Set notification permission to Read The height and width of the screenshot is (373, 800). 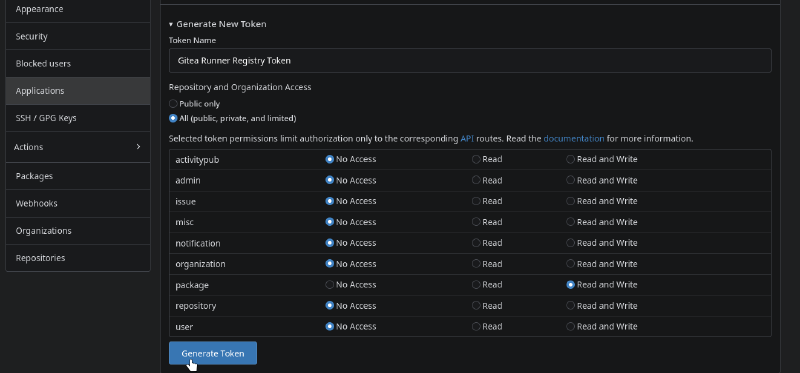tap(476, 243)
